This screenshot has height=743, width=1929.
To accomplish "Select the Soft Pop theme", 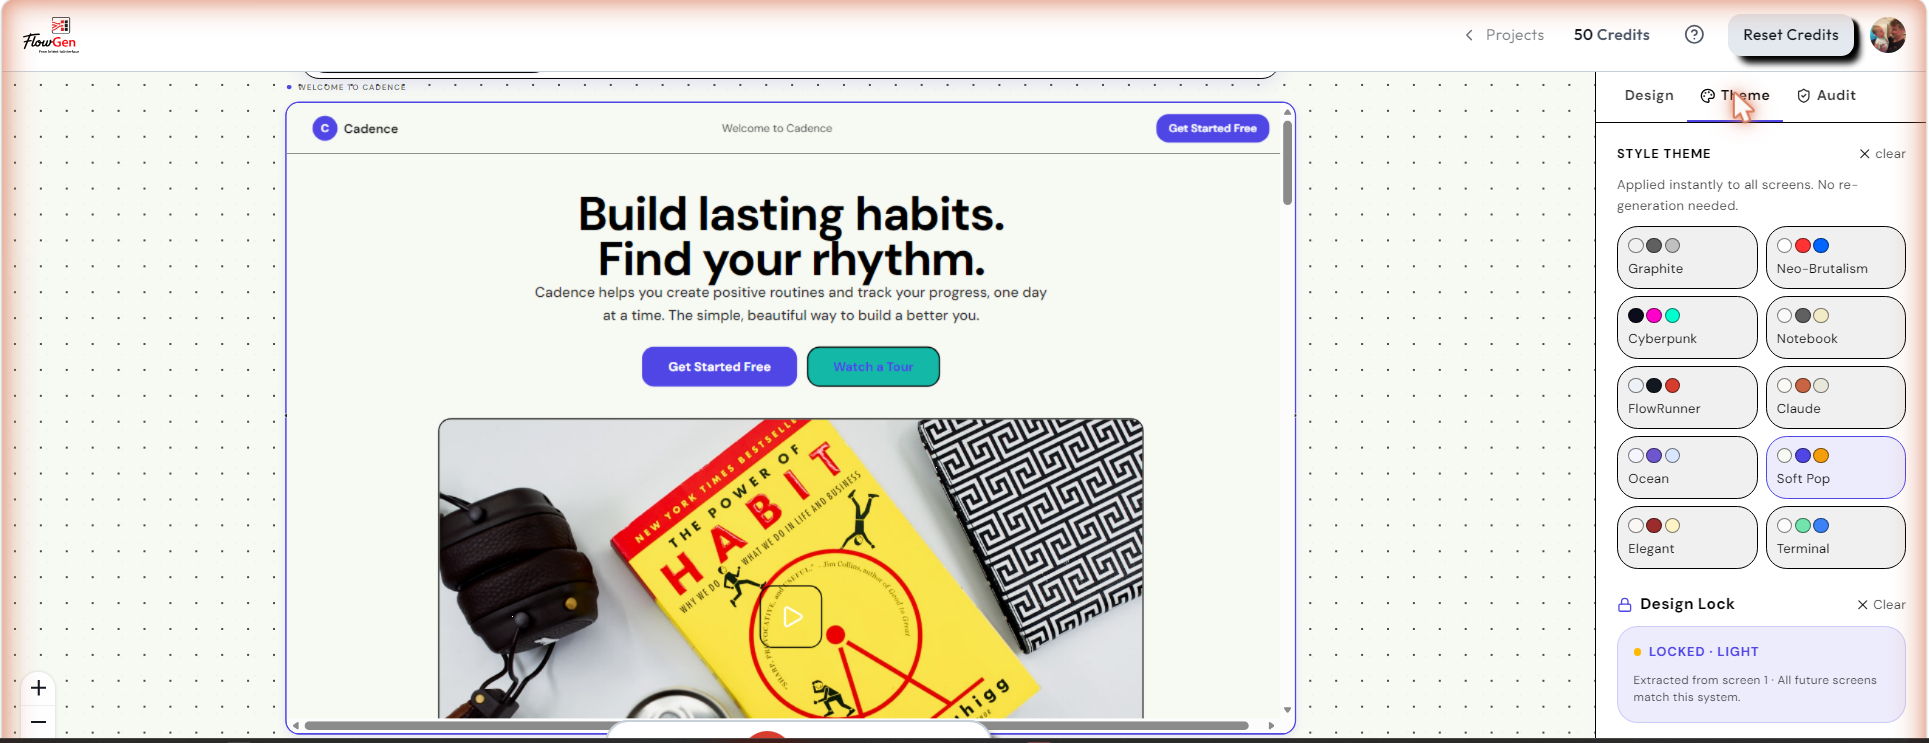I will point(1836,467).
